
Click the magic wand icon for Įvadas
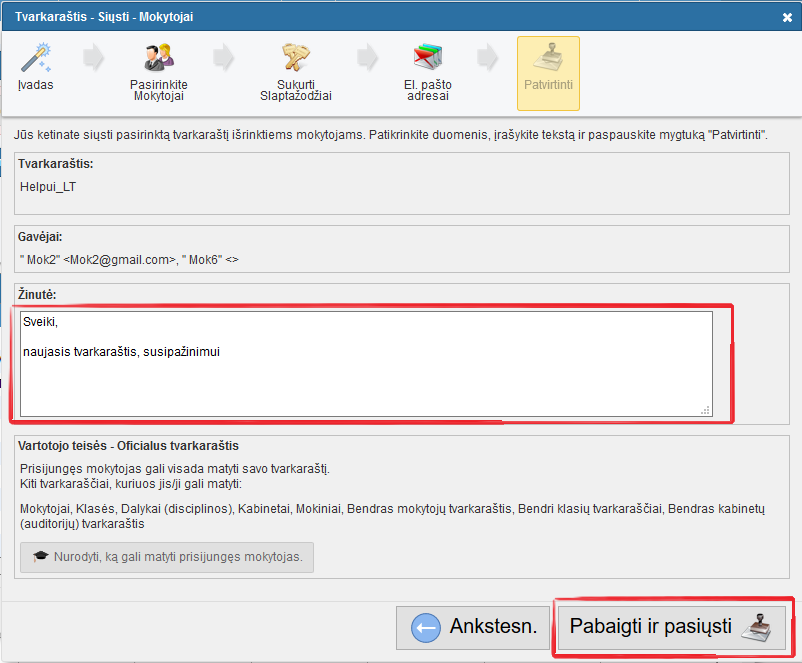pos(36,56)
